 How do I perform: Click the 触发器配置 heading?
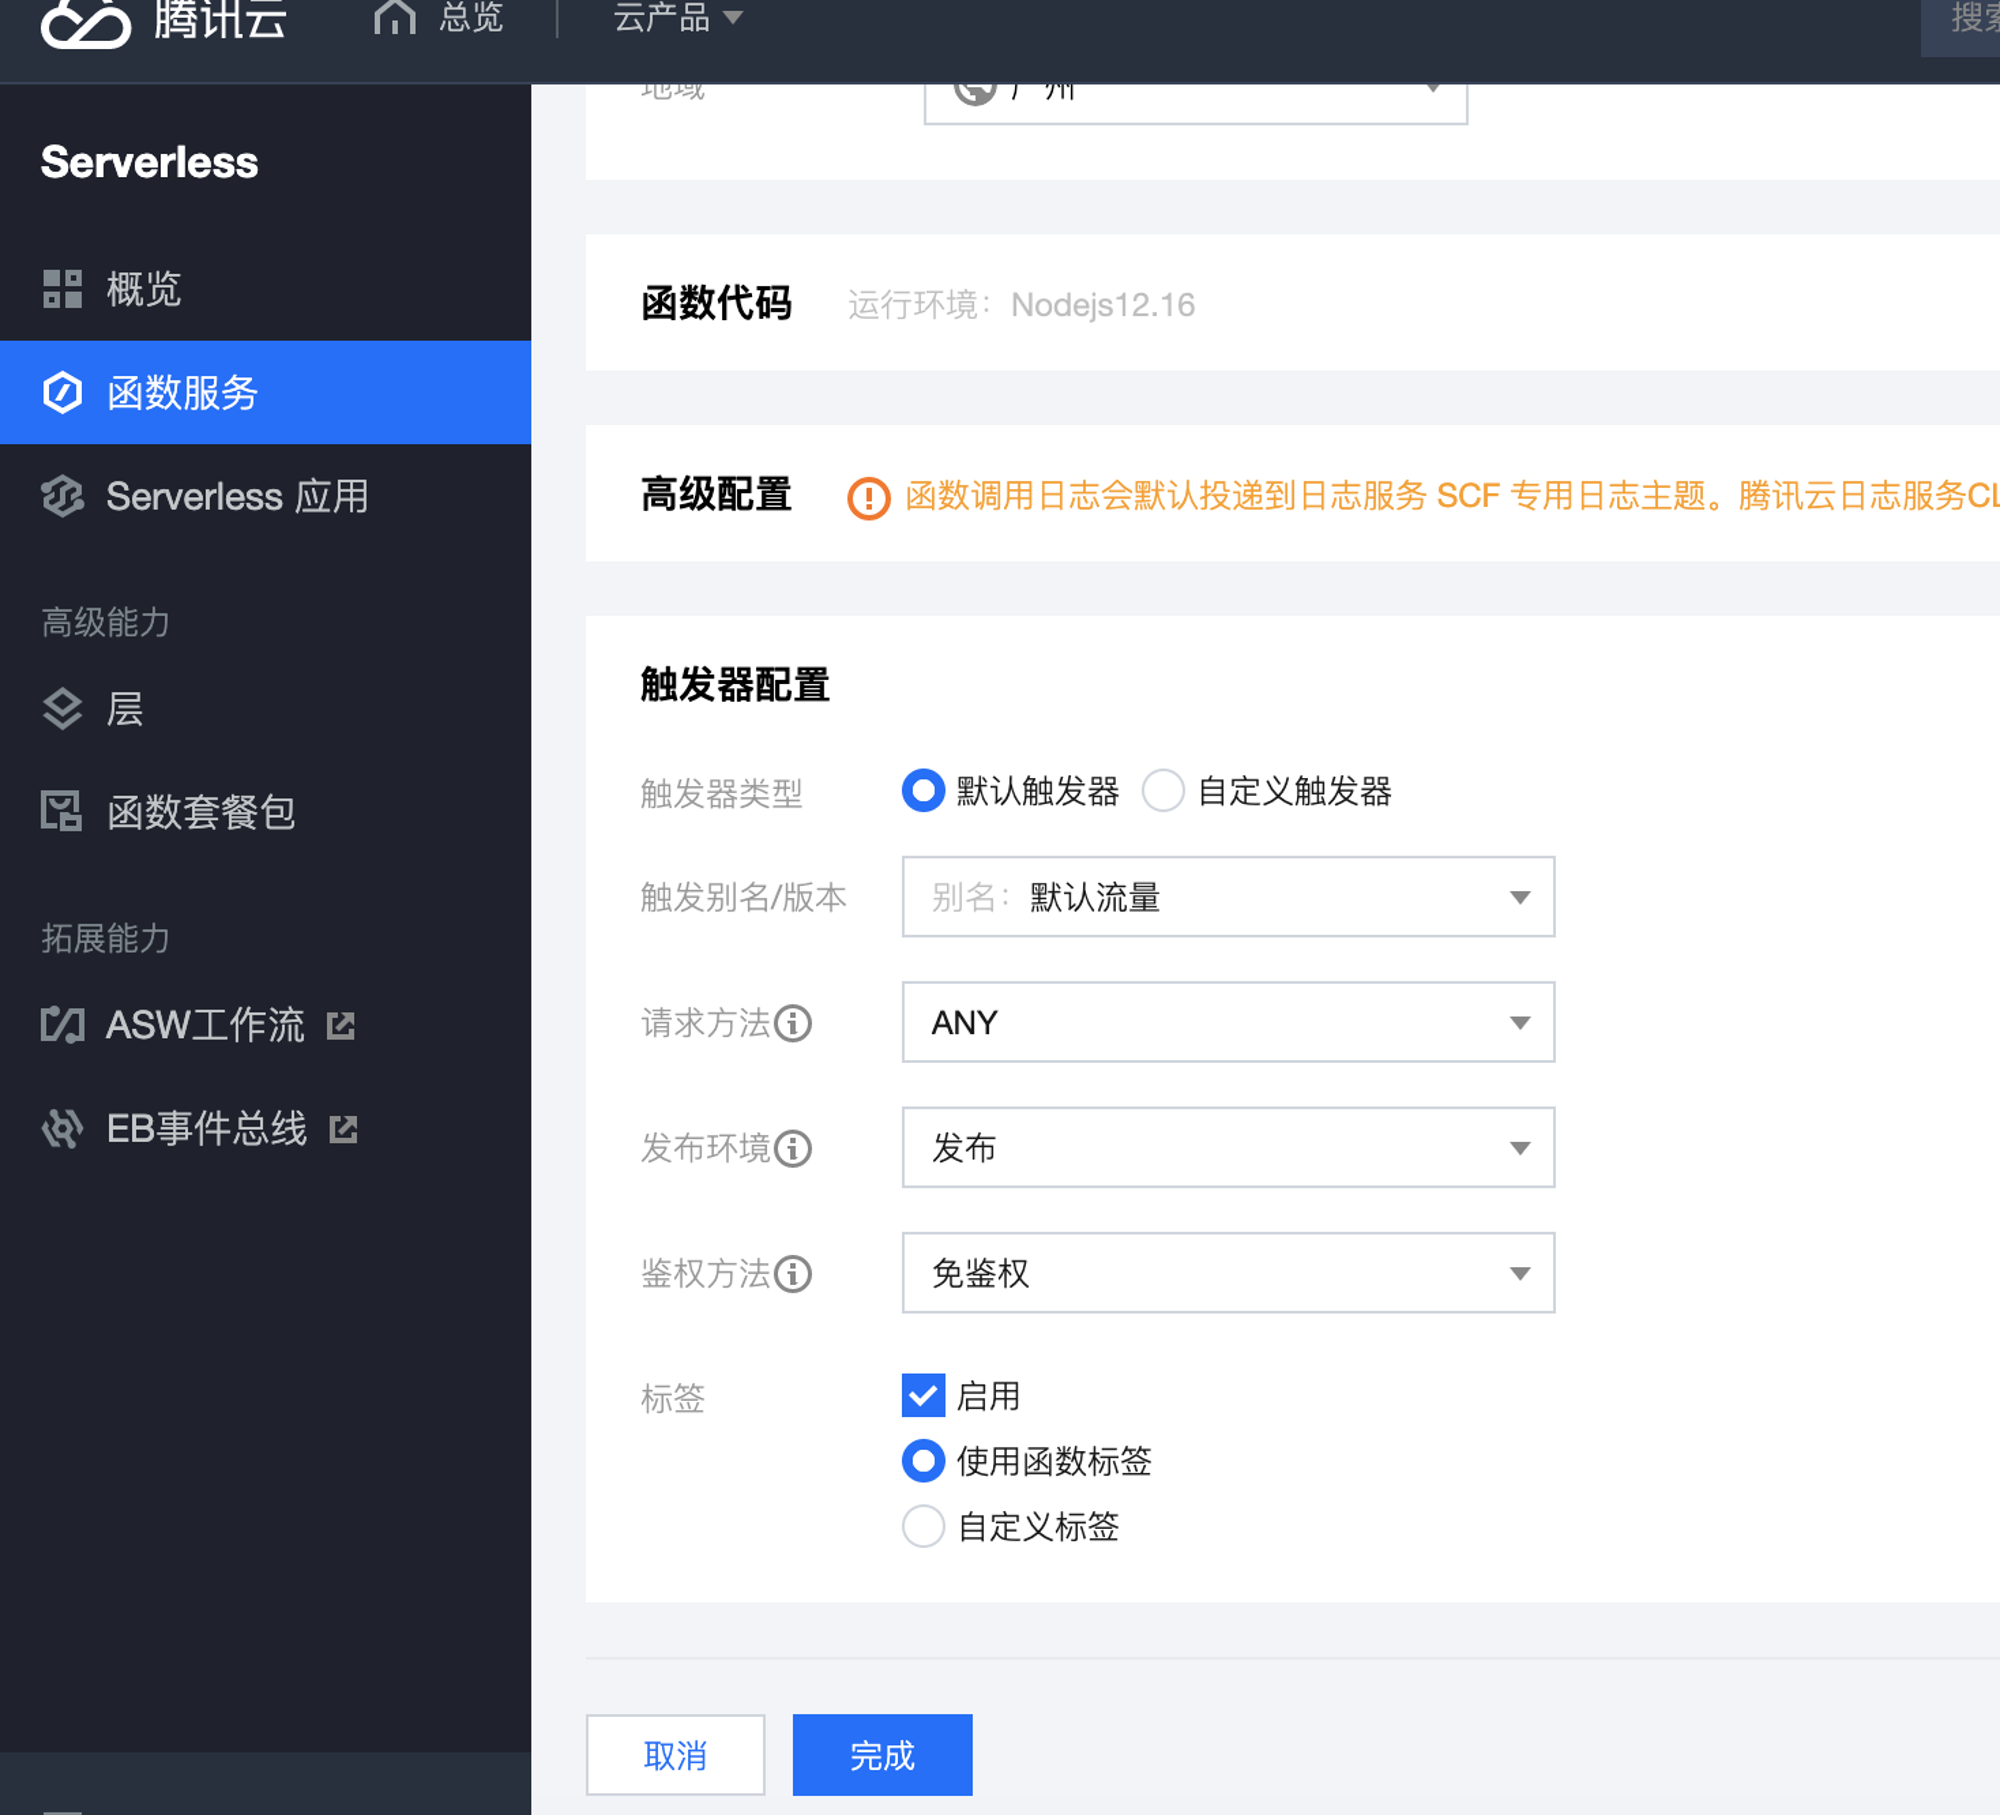click(x=735, y=685)
